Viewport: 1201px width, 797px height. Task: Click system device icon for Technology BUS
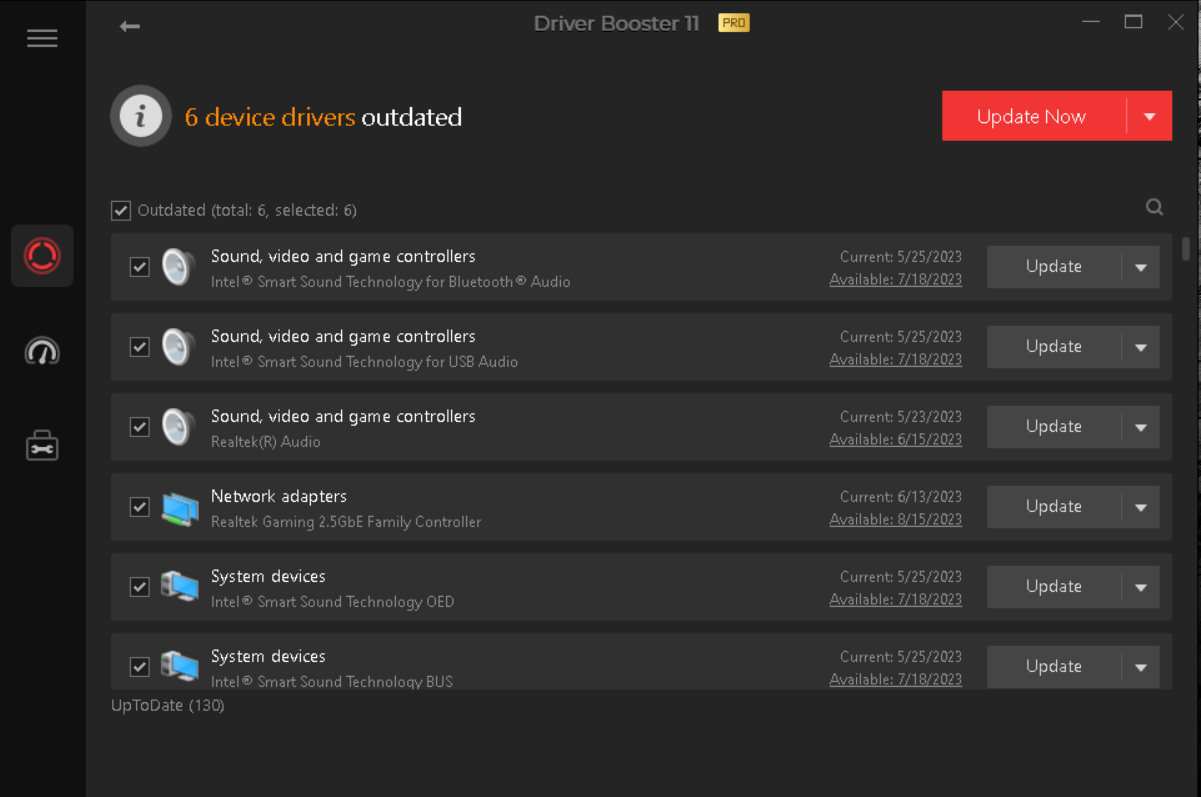(x=180, y=667)
